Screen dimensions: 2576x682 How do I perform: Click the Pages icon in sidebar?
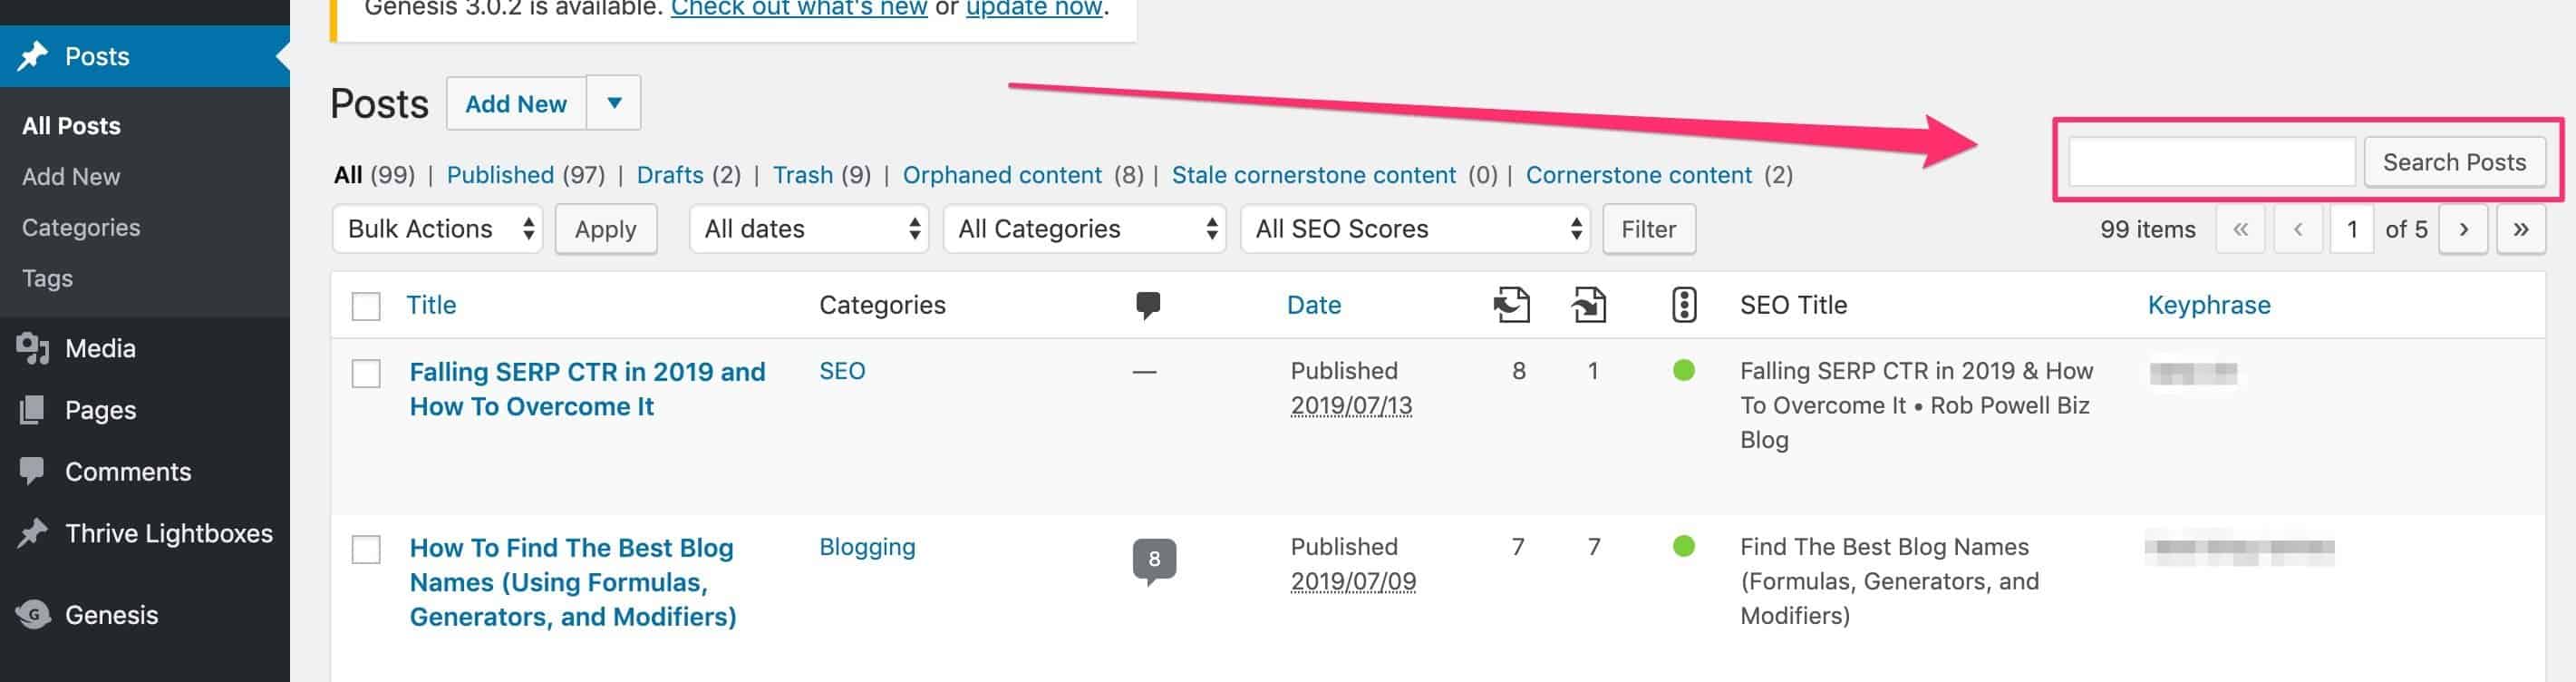click(33, 410)
